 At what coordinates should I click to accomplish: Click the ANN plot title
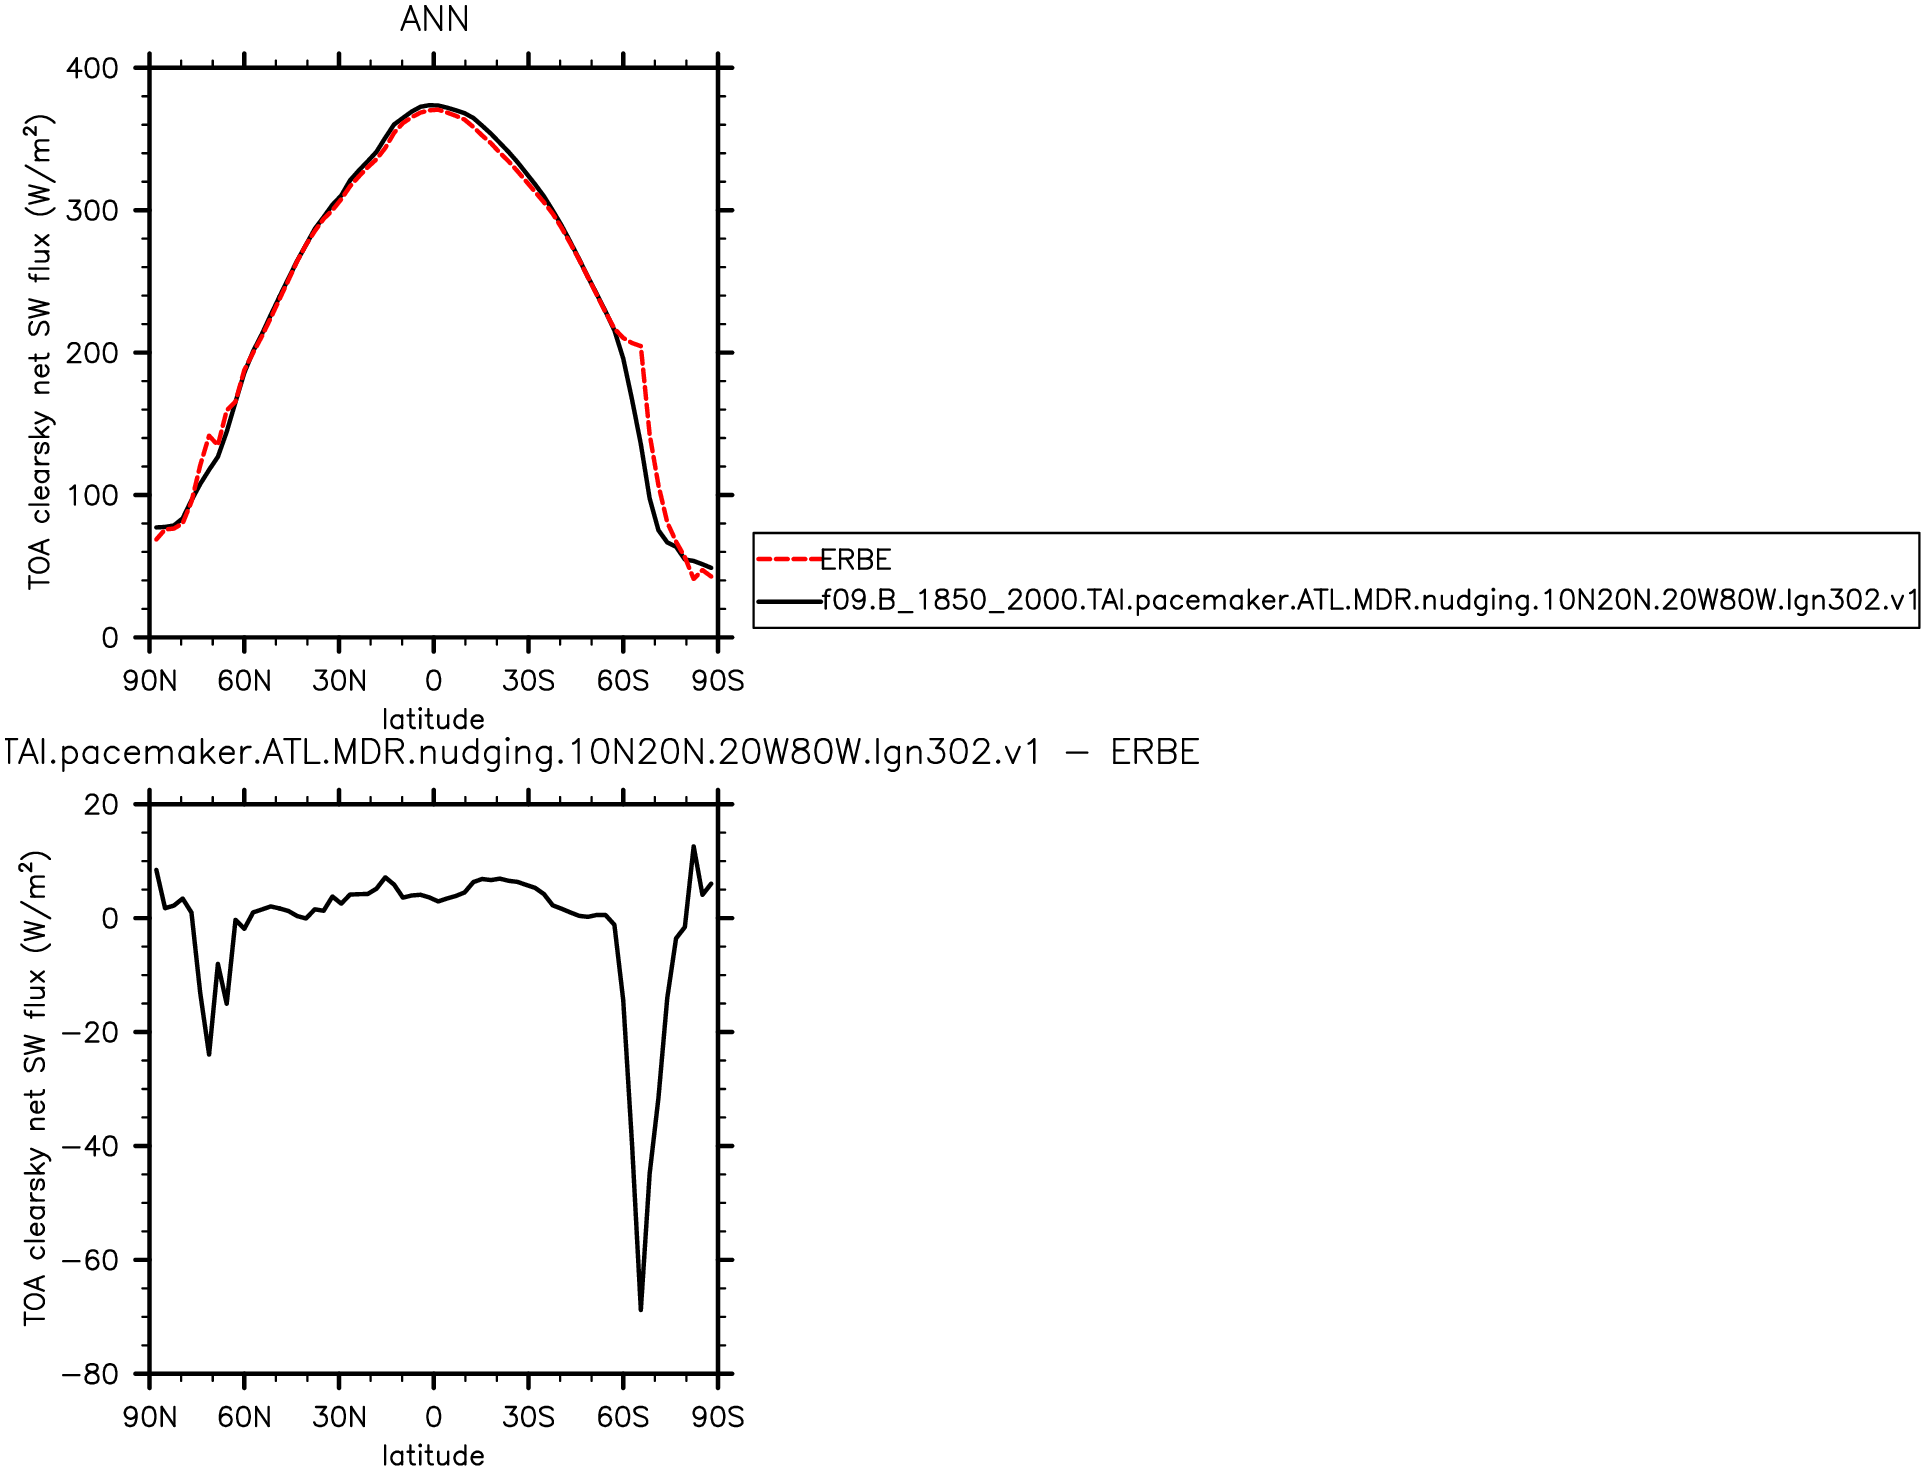[x=434, y=20]
